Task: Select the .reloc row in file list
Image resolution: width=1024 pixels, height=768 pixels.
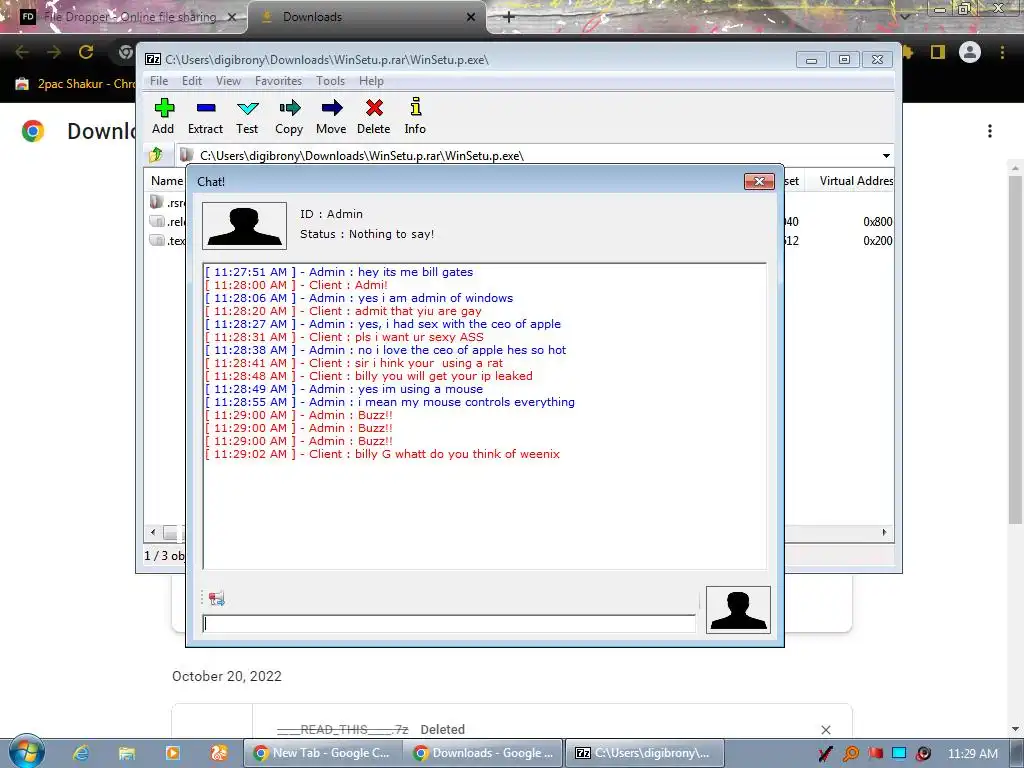Action: (x=167, y=221)
